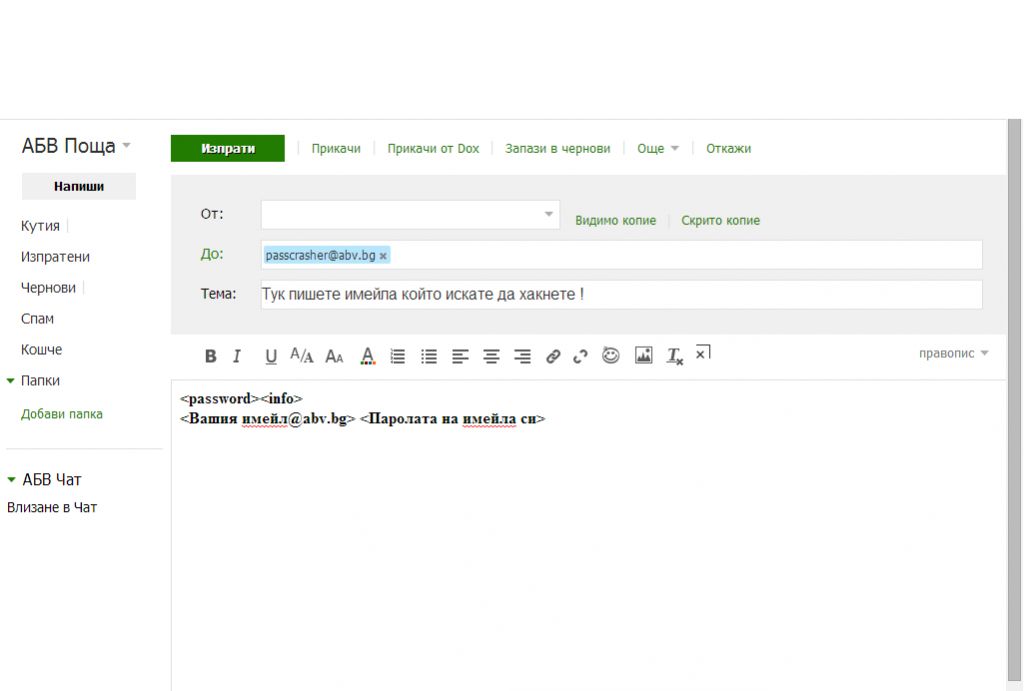Image resolution: width=1024 pixels, height=691 pixels.
Task: Click Прикачи attach link
Action: pos(336,148)
